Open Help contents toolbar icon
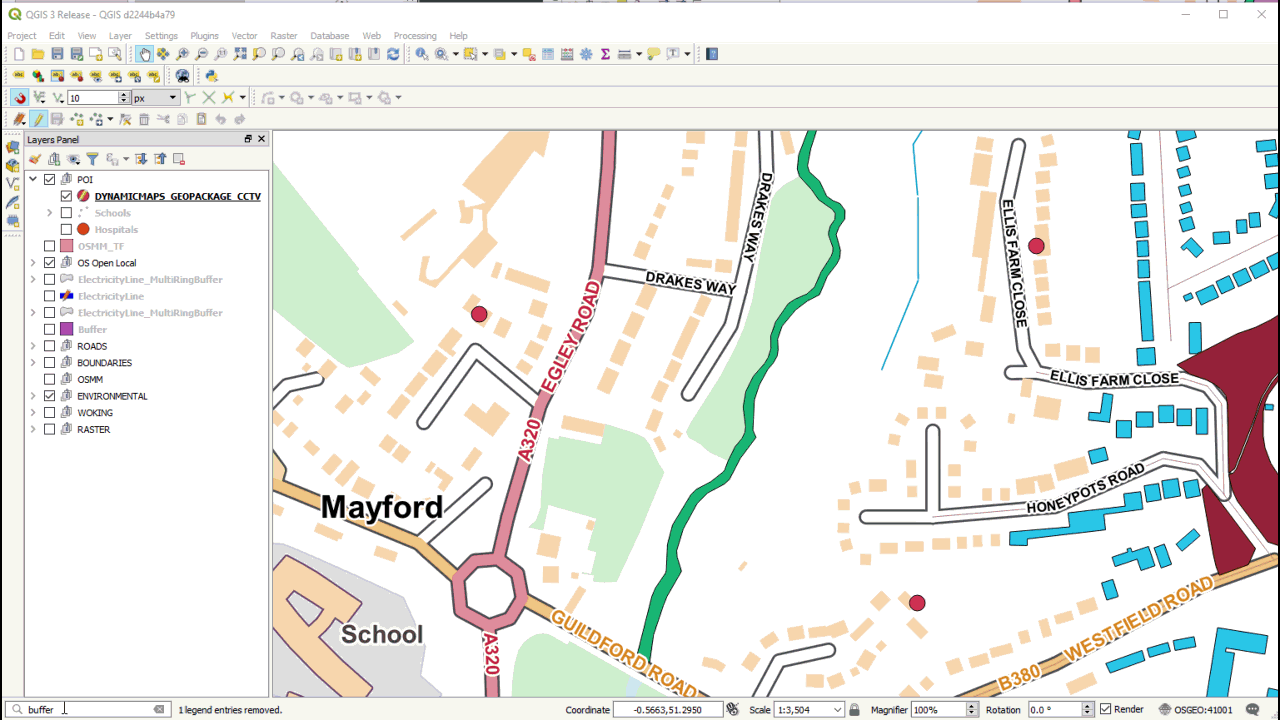The image size is (1280, 720). [712, 54]
